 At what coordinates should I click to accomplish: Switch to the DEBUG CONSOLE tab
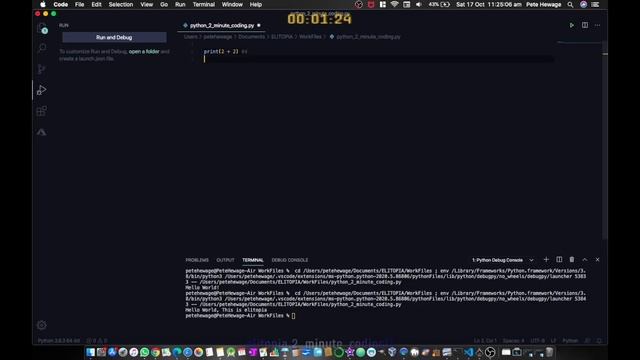pos(290,260)
